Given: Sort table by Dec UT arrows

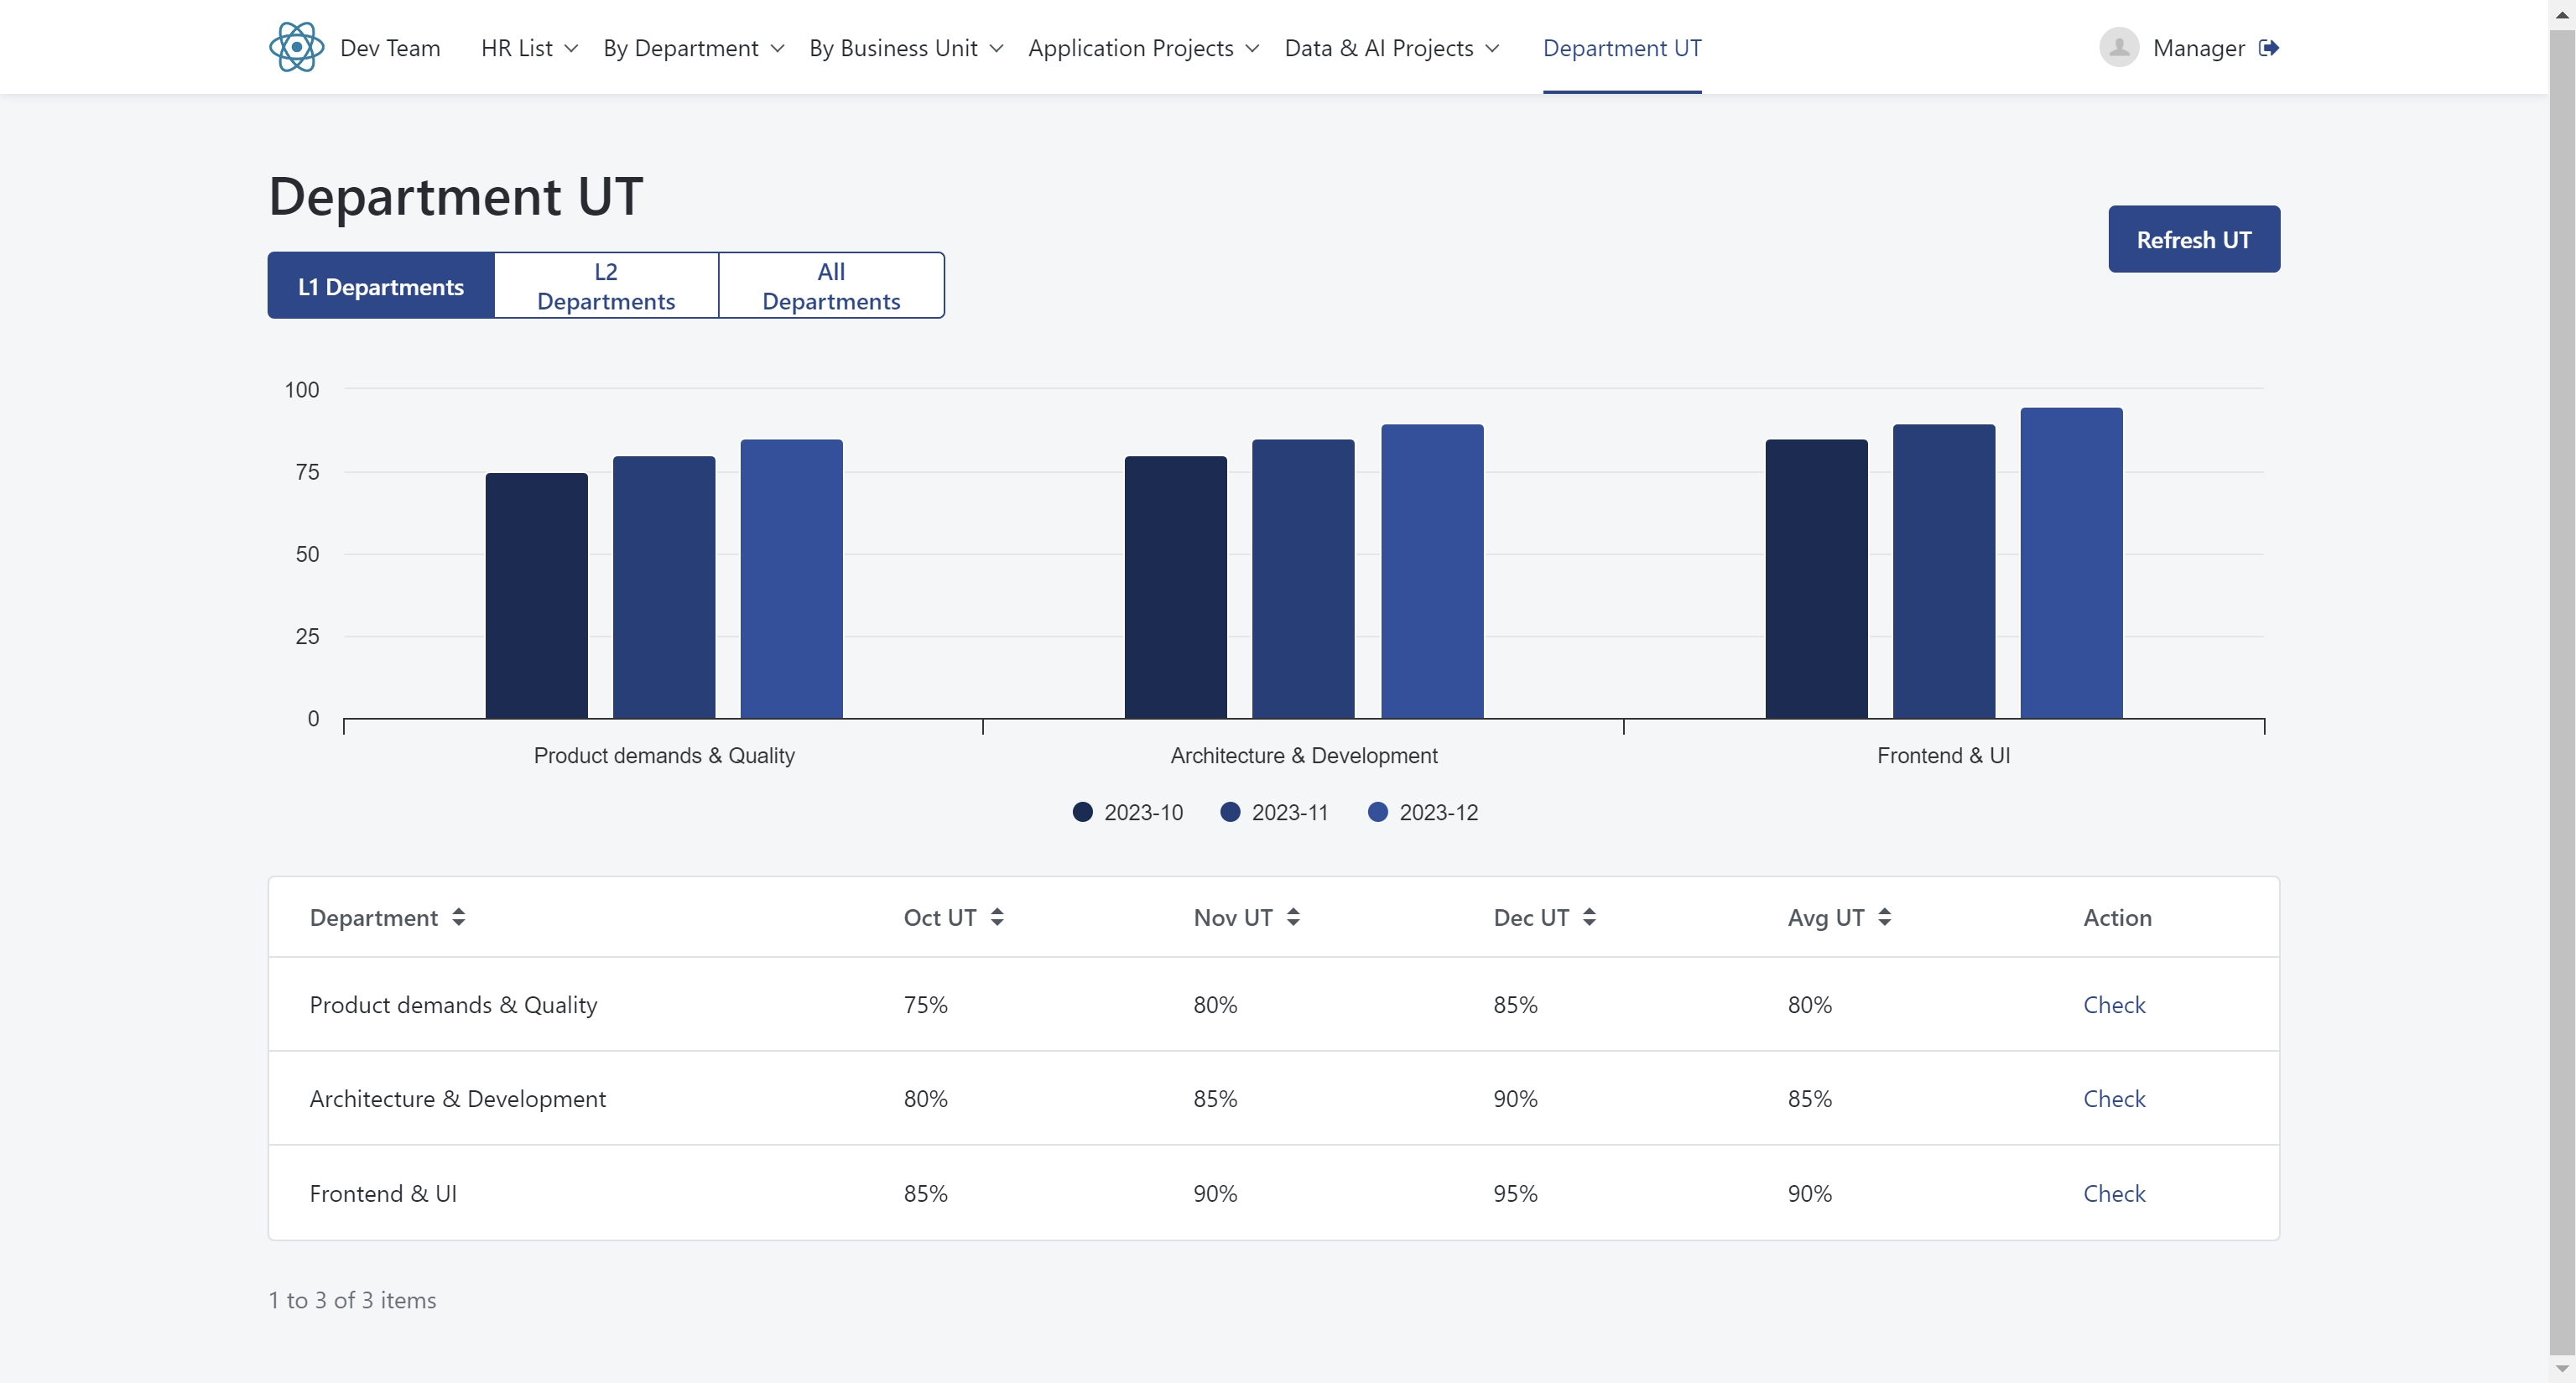Looking at the screenshot, I should click(1589, 917).
